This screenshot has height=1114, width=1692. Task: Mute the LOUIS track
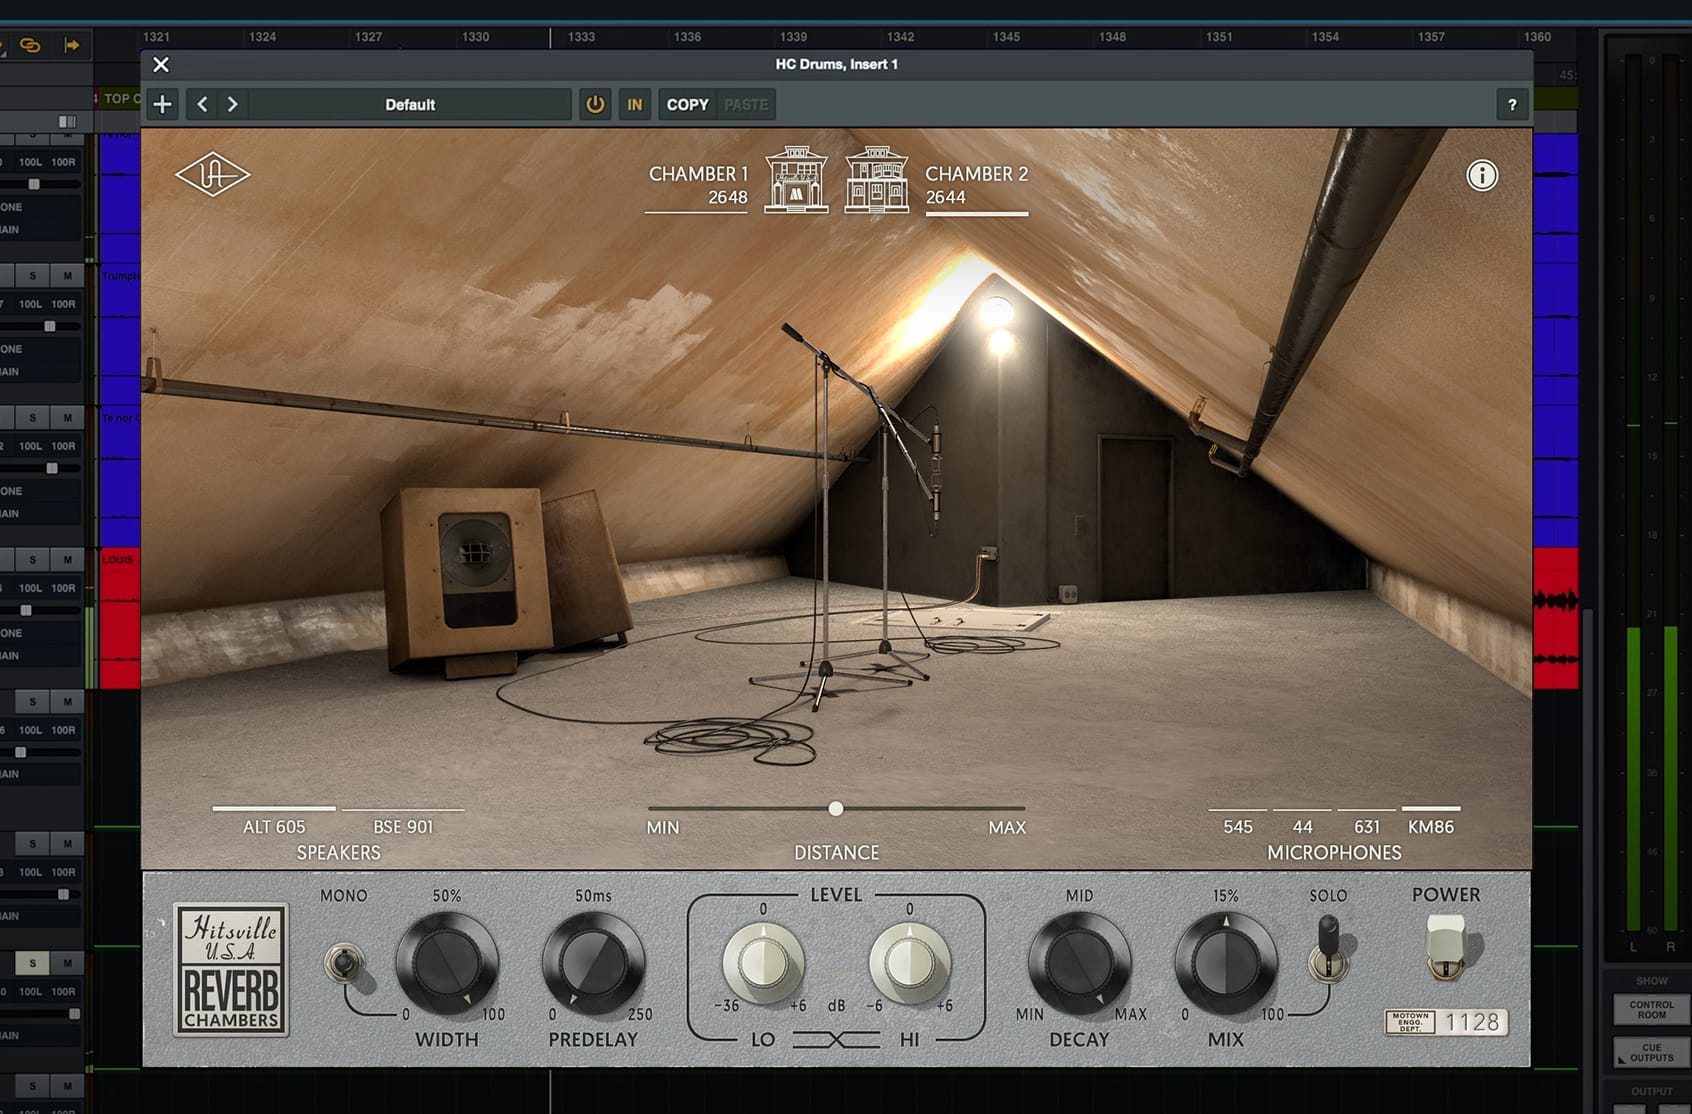click(x=67, y=560)
